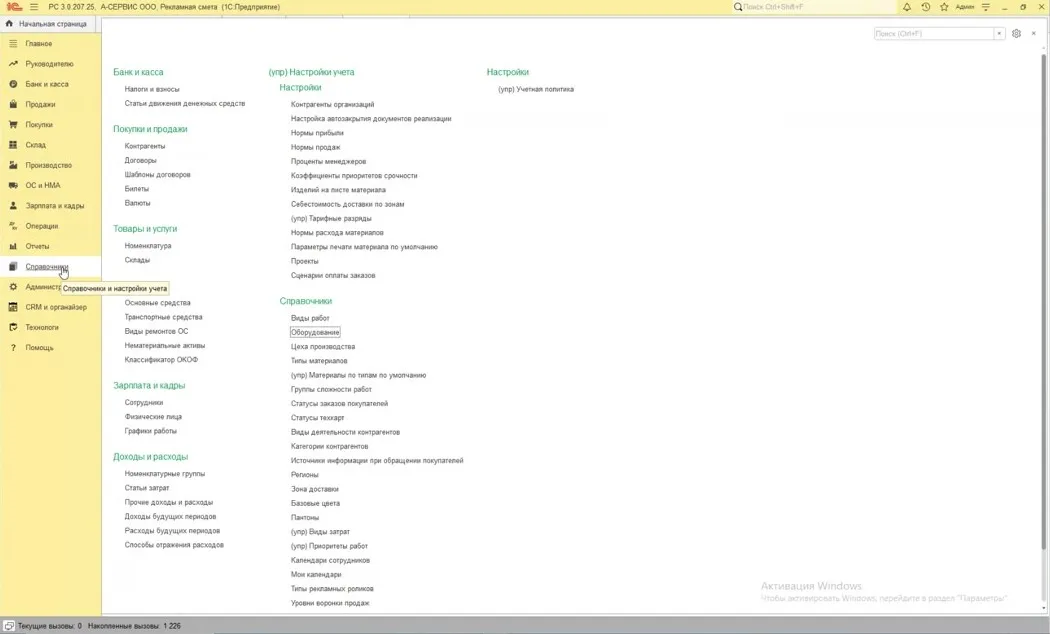Viewport: 1050px width, 634px height.
Task: Open the Операции sidebar icon
Action: (13, 226)
